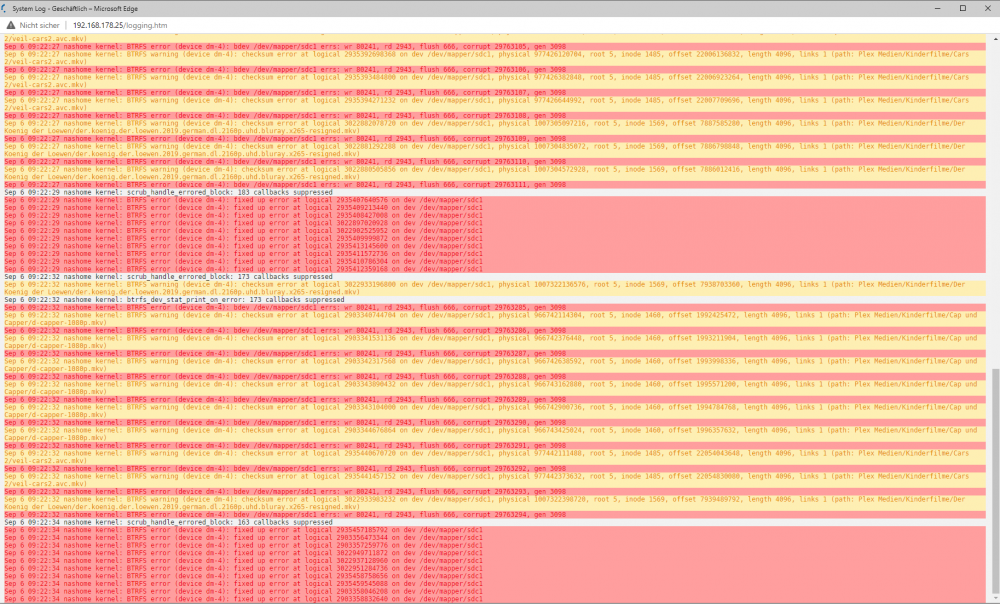
Task: Click the Edge app icon in title bar
Action: point(5,8)
